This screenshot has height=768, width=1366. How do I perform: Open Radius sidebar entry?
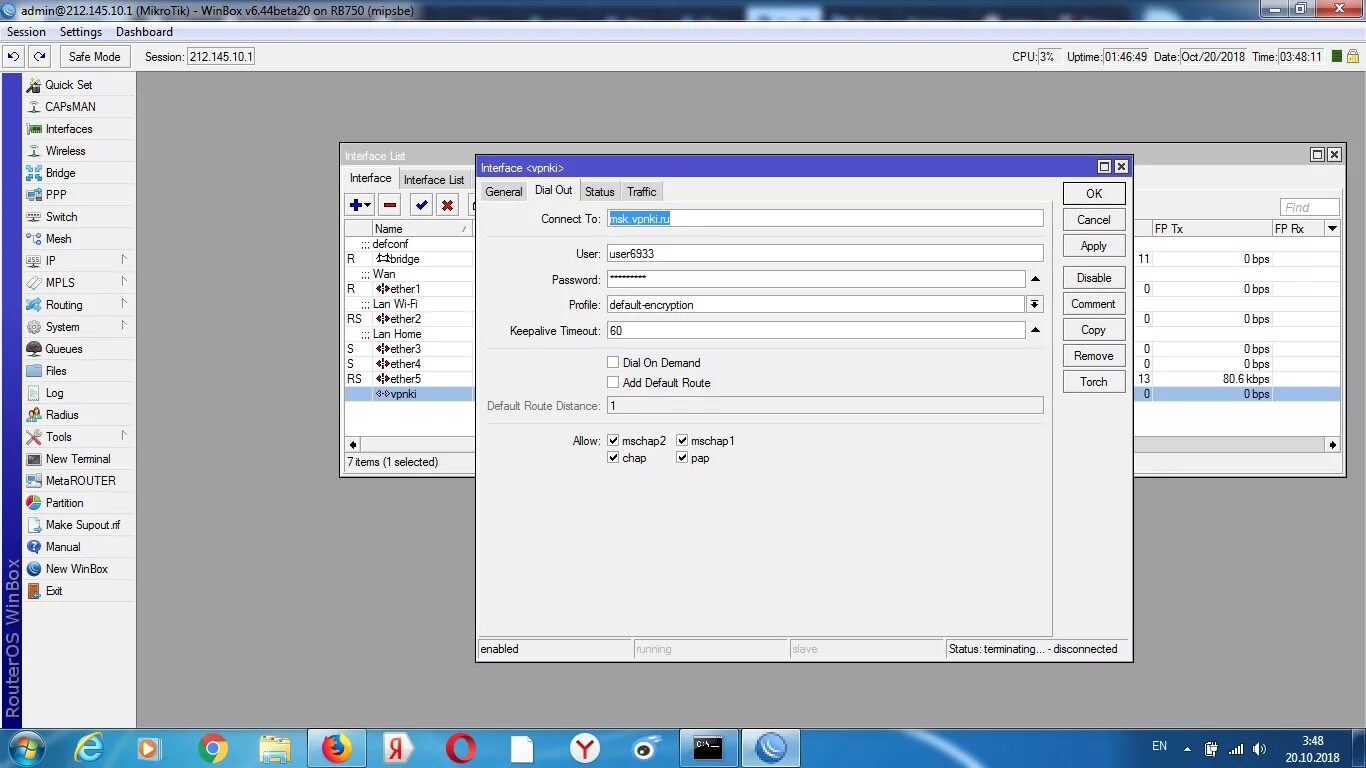pos(62,415)
